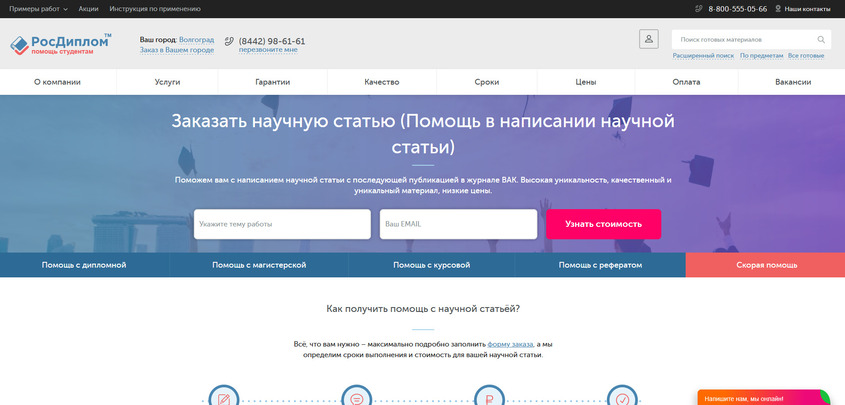Click the Как получить помощь с научной статьёй heading
Screen dimensions: 845x405
(x=423, y=309)
